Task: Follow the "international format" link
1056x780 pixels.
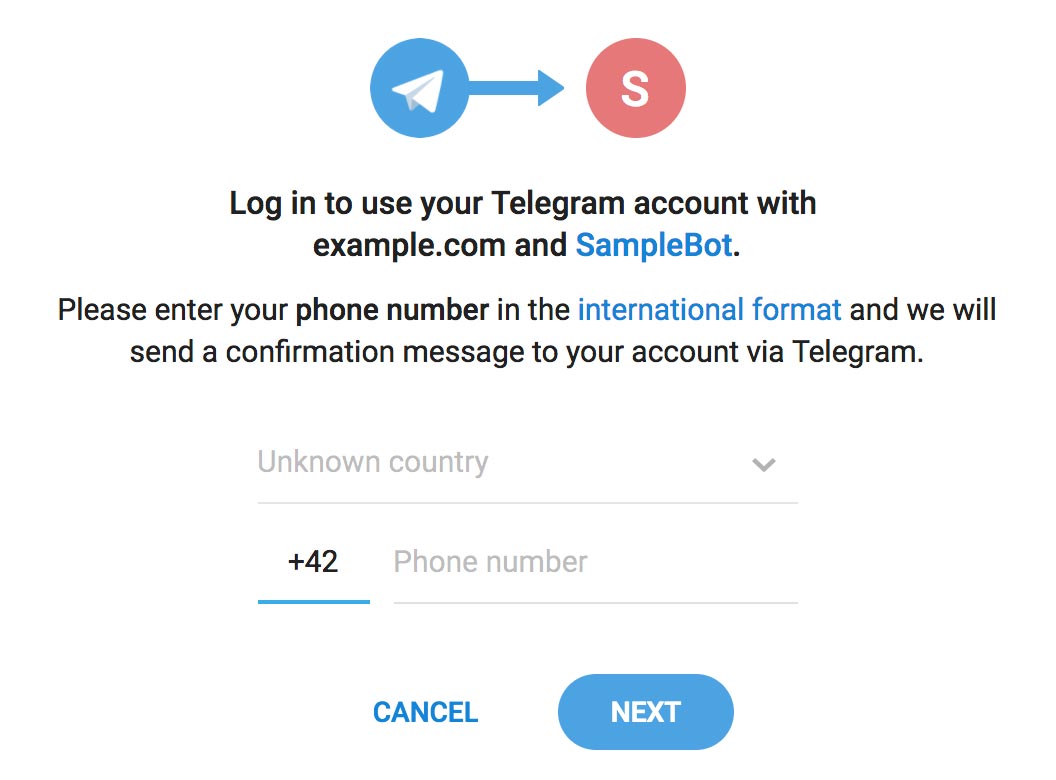Action: point(709,309)
